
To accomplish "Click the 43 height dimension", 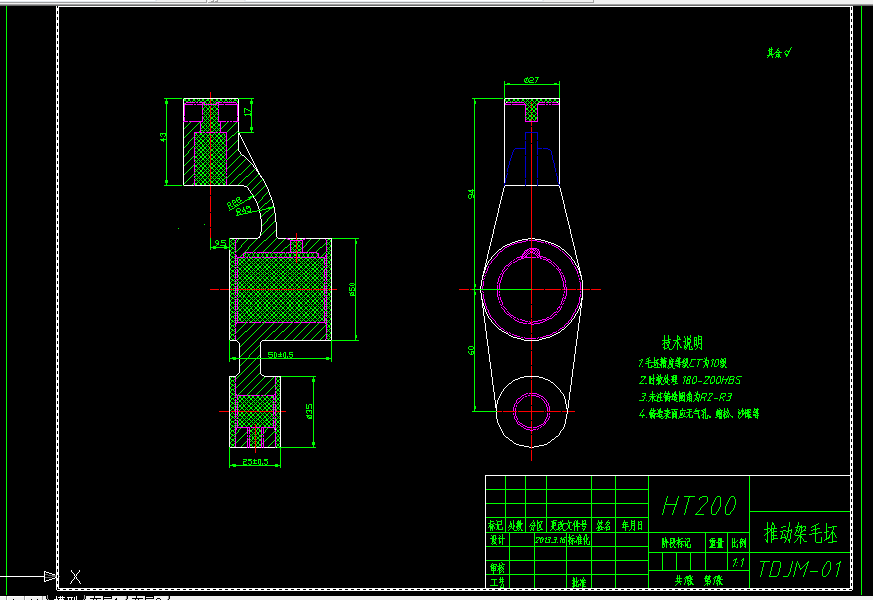I will tap(163, 136).
